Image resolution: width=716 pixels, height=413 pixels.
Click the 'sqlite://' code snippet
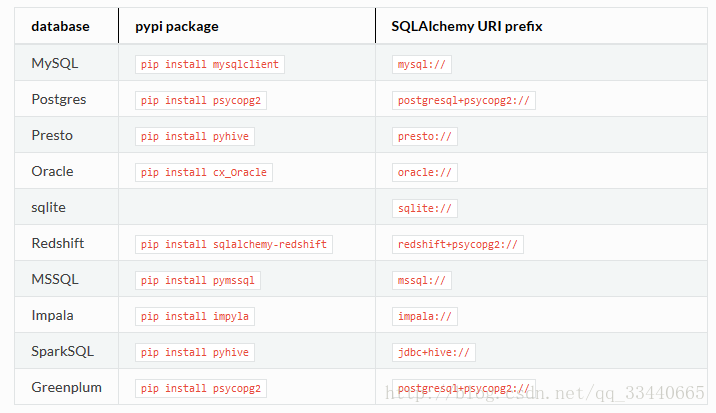(x=425, y=208)
